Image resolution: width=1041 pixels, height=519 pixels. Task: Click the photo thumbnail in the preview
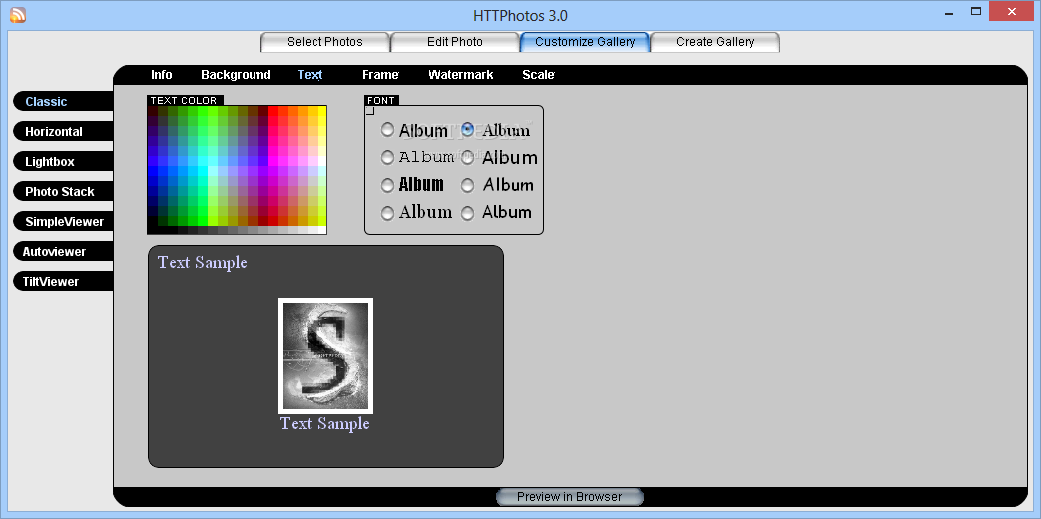(x=325, y=356)
